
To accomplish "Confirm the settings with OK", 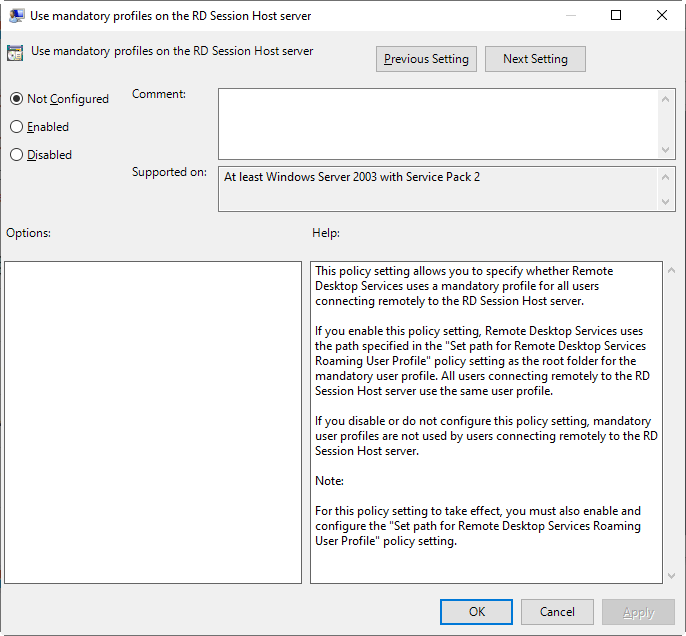I will (477, 612).
